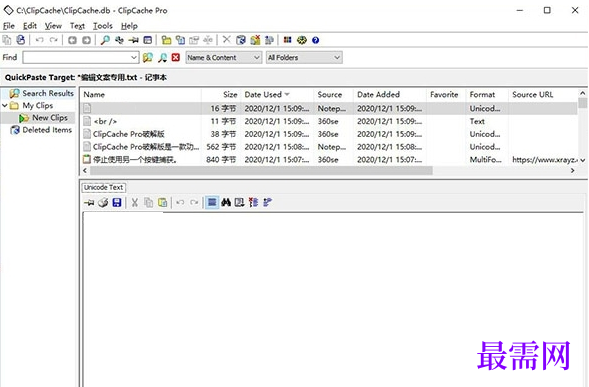
Task: Click the QuickPaste arrow icon in main toolbar
Action: click(x=133, y=40)
